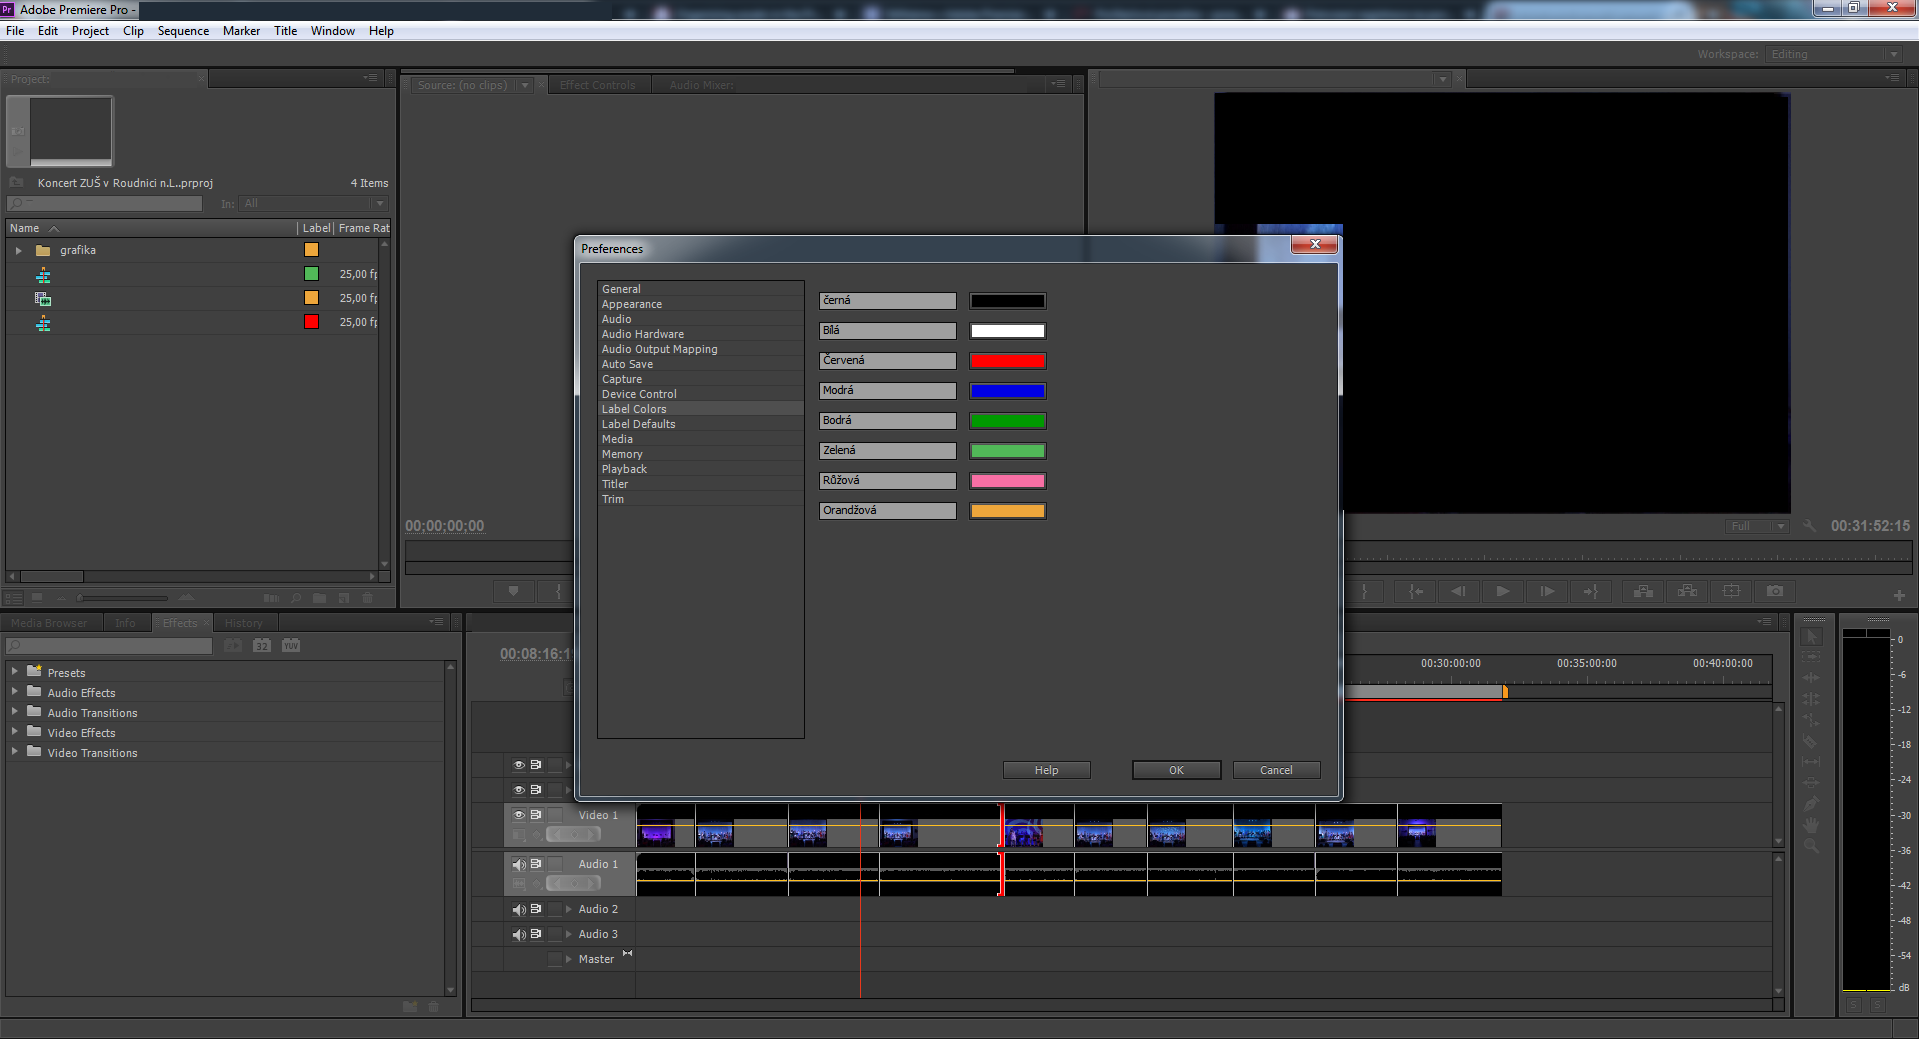Toggle Audio 2 track speaker output
The image size is (1919, 1039).
[519, 909]
